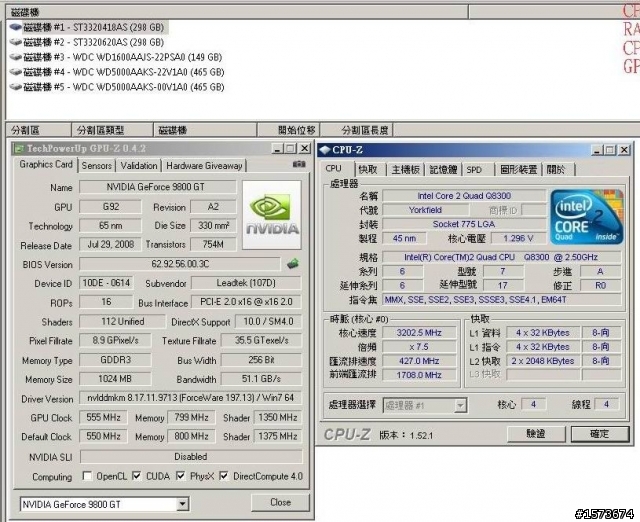640x522 pixels.
Task: Click CPU name Intel Core 2 Quad Q8300
Action: [464, 196]
